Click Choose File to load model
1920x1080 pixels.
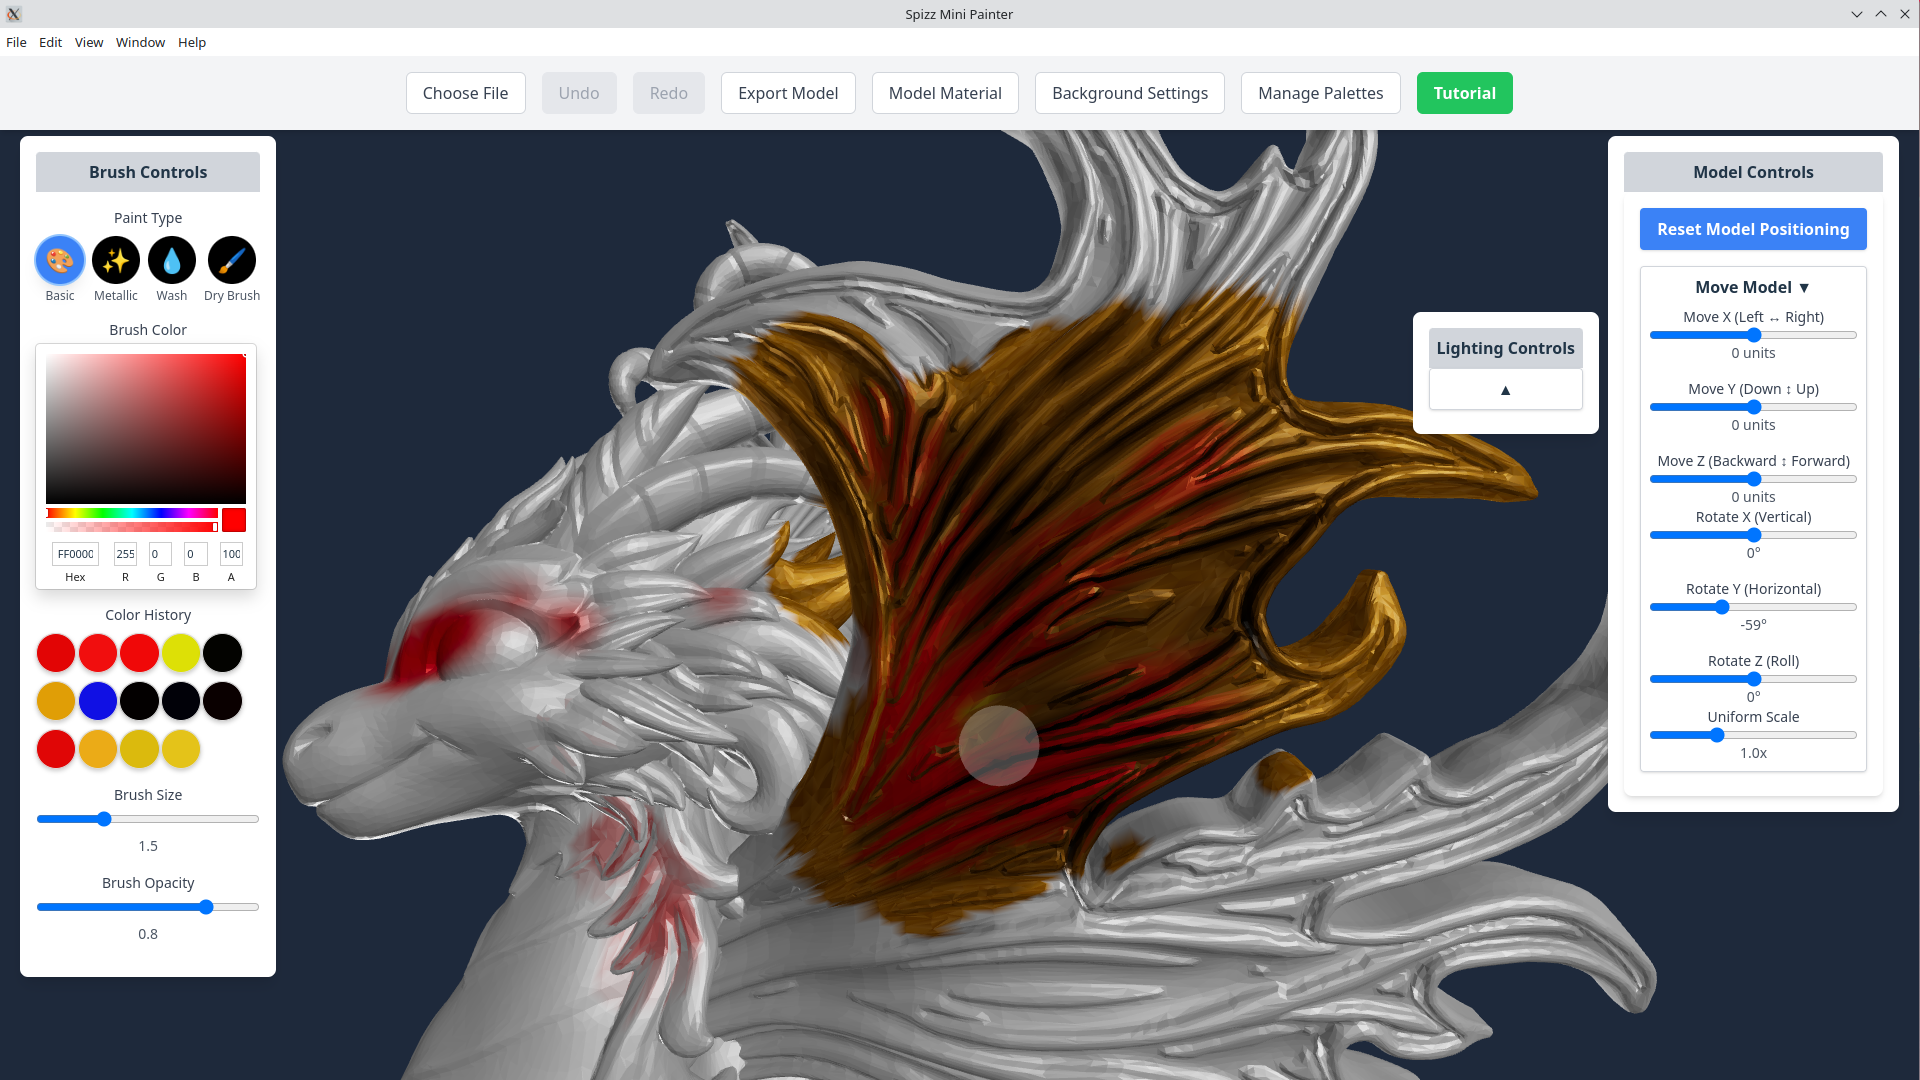[x=465, y=92]
